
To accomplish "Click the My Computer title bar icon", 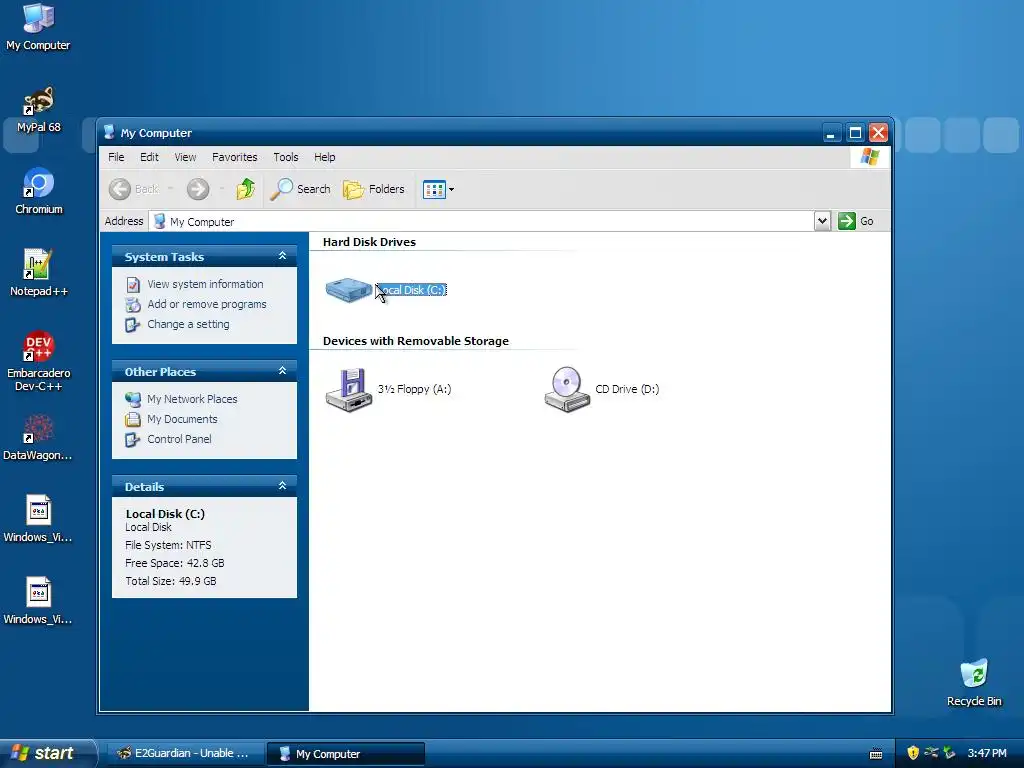I will pos(109,133).
